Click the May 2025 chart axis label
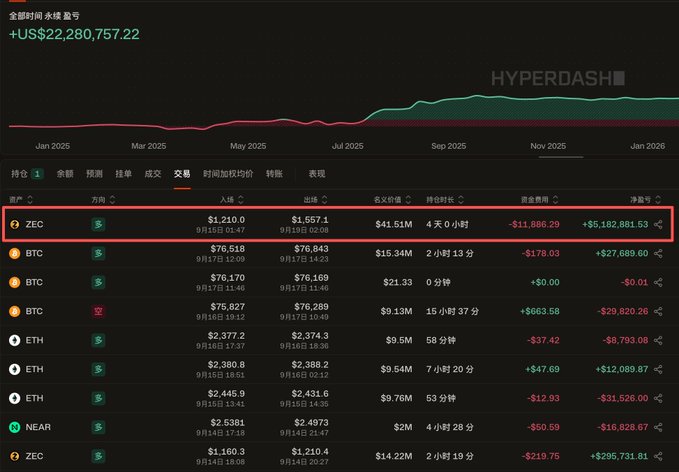 [248, 146]
